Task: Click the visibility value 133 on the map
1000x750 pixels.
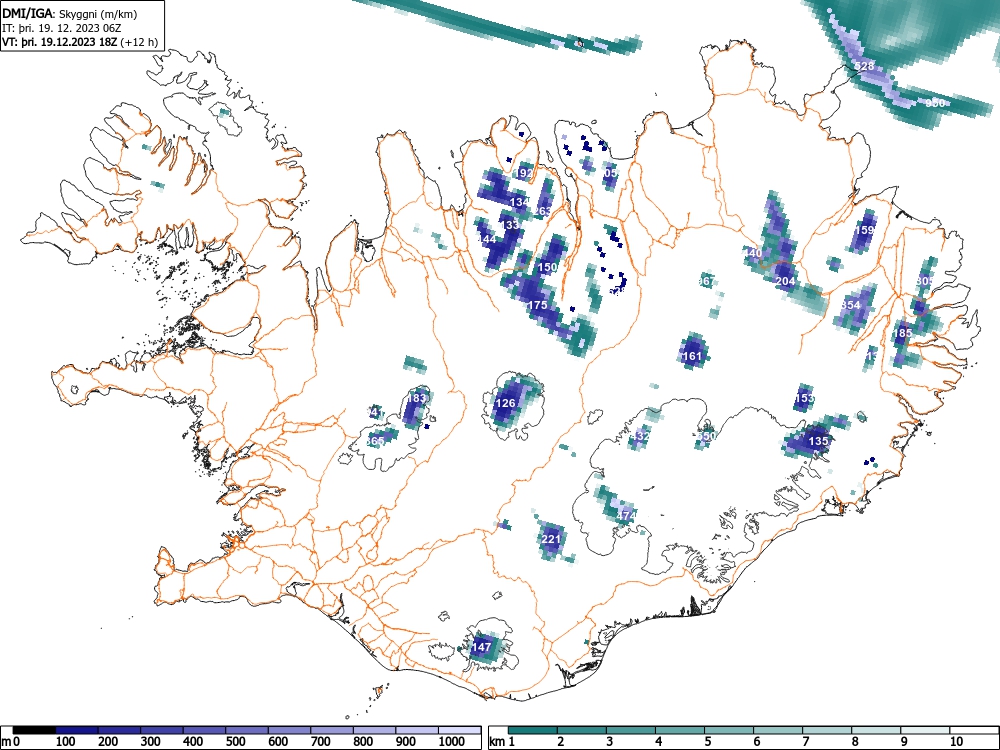Action: pyautogui.click(x=510, y=225)
